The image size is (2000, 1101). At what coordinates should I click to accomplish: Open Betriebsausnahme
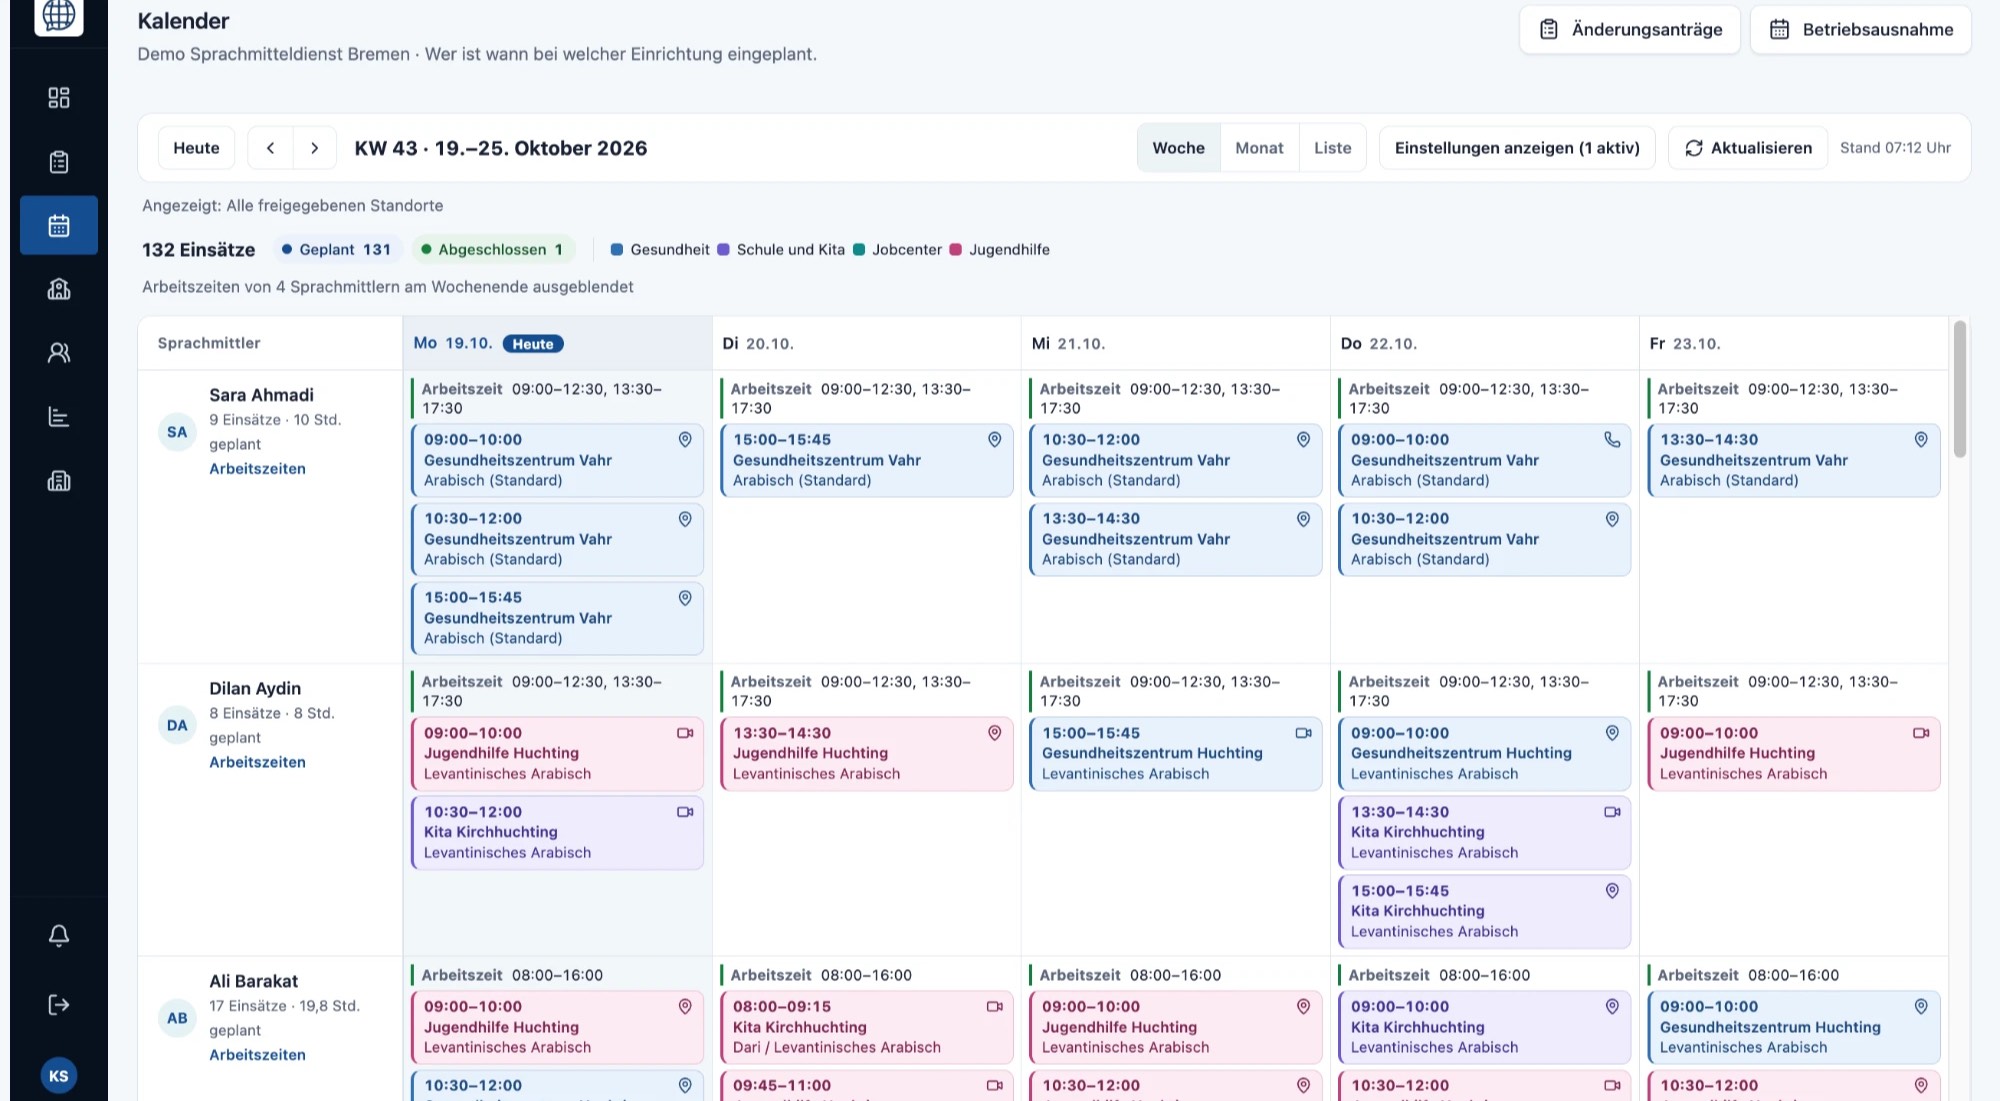(1860, 29)
